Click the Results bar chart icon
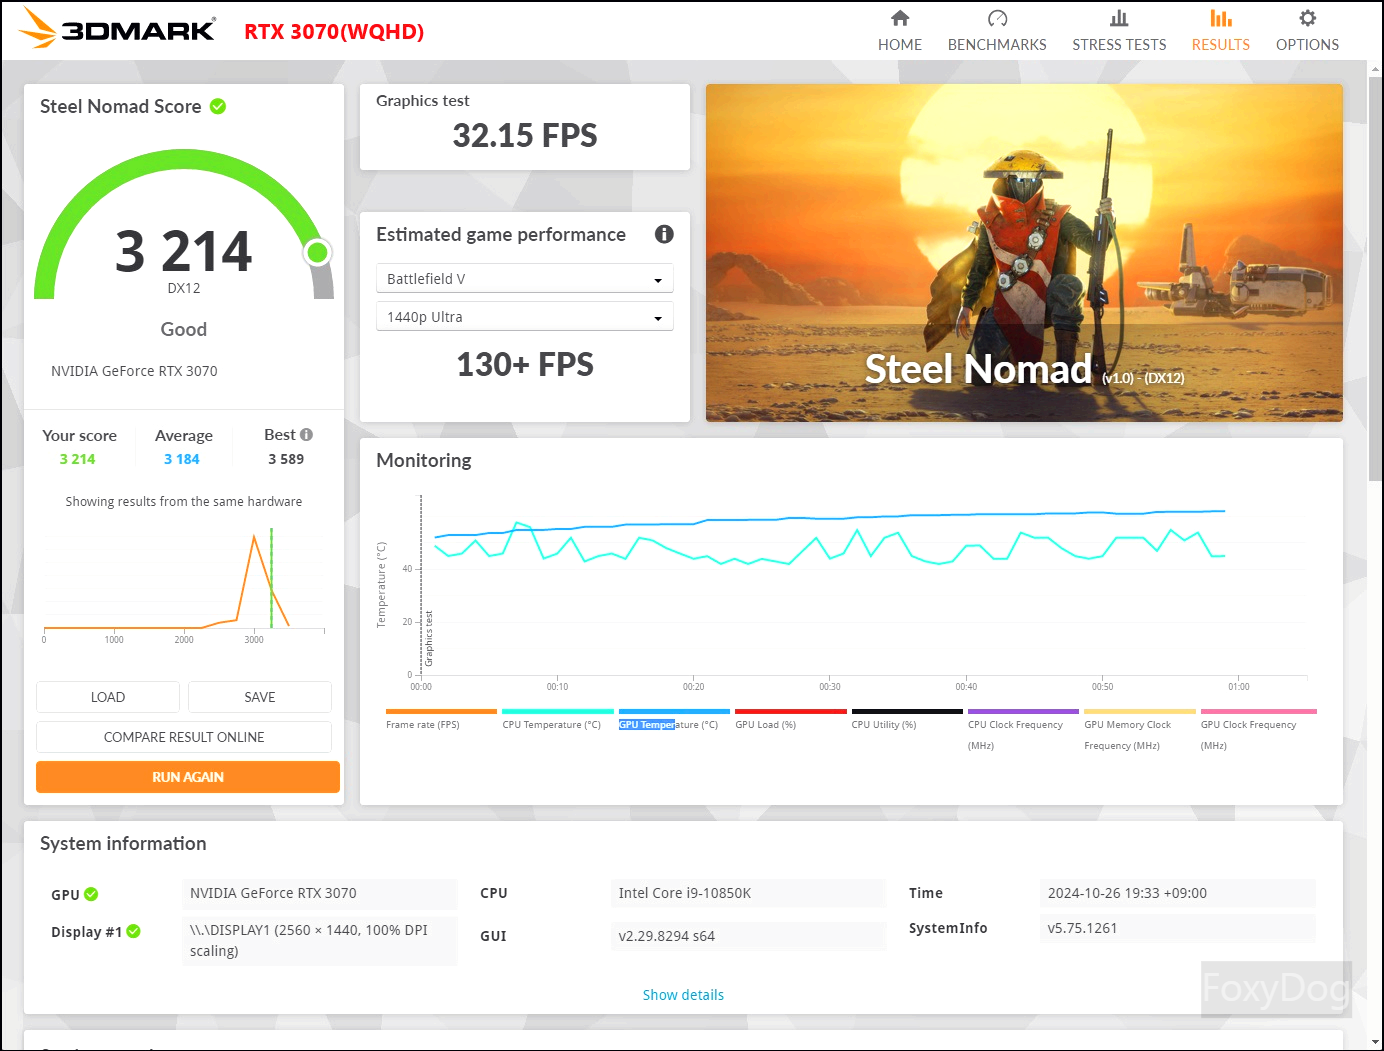The width and height of the screenshot is (1384, 1051). point(1220,18)
